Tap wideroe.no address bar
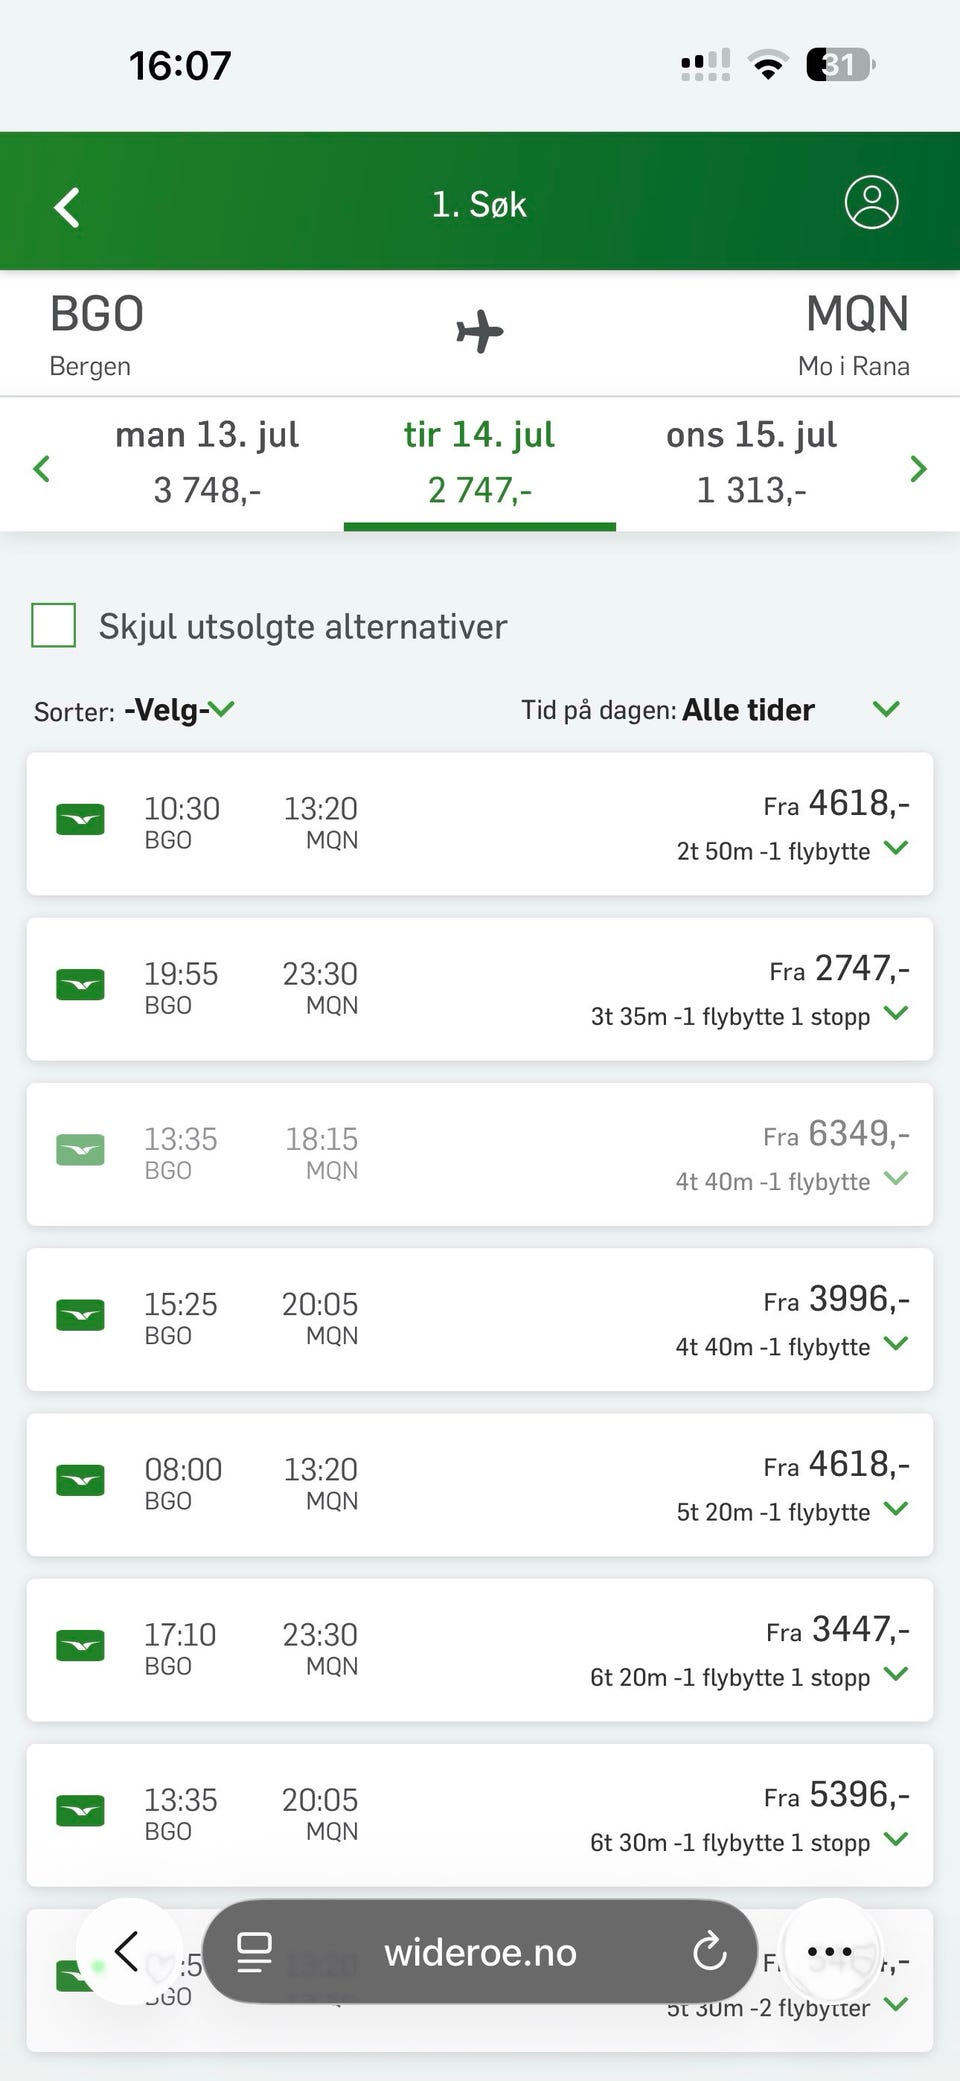960x2081 pixels. [480, 1951]
